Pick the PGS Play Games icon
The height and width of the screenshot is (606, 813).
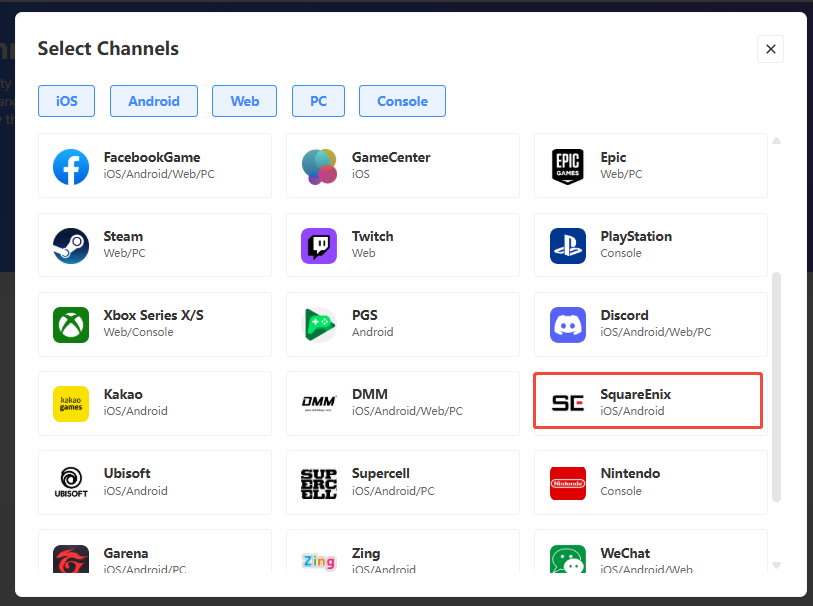(319, 325)
